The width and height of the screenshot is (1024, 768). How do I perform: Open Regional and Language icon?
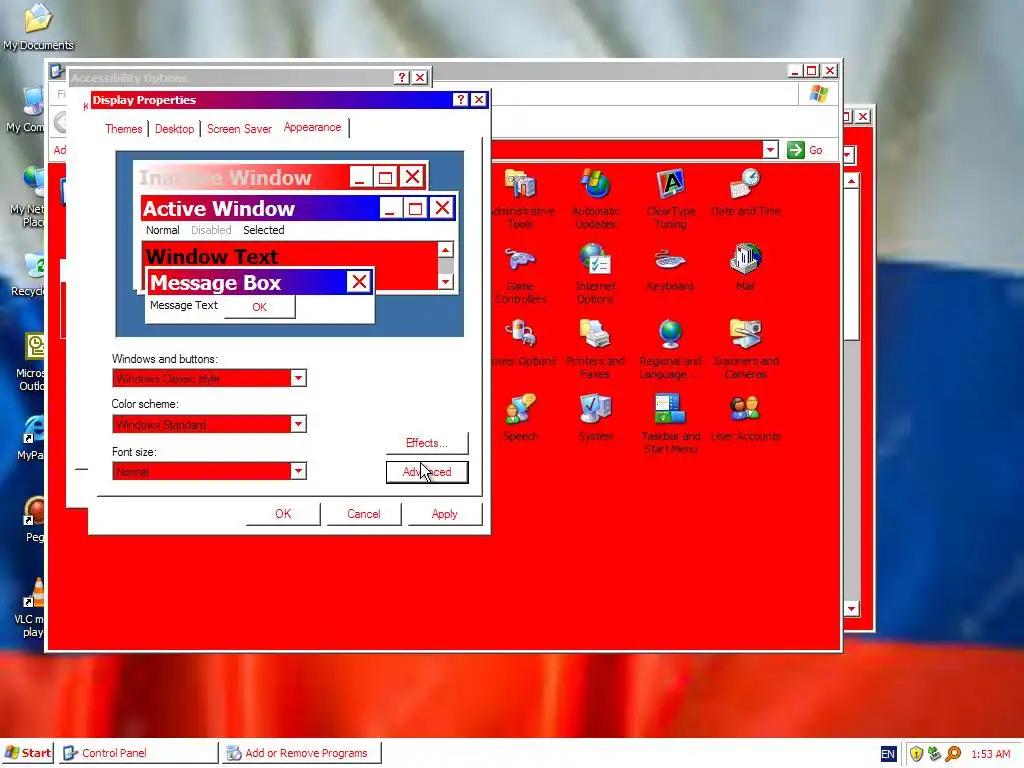670,349
